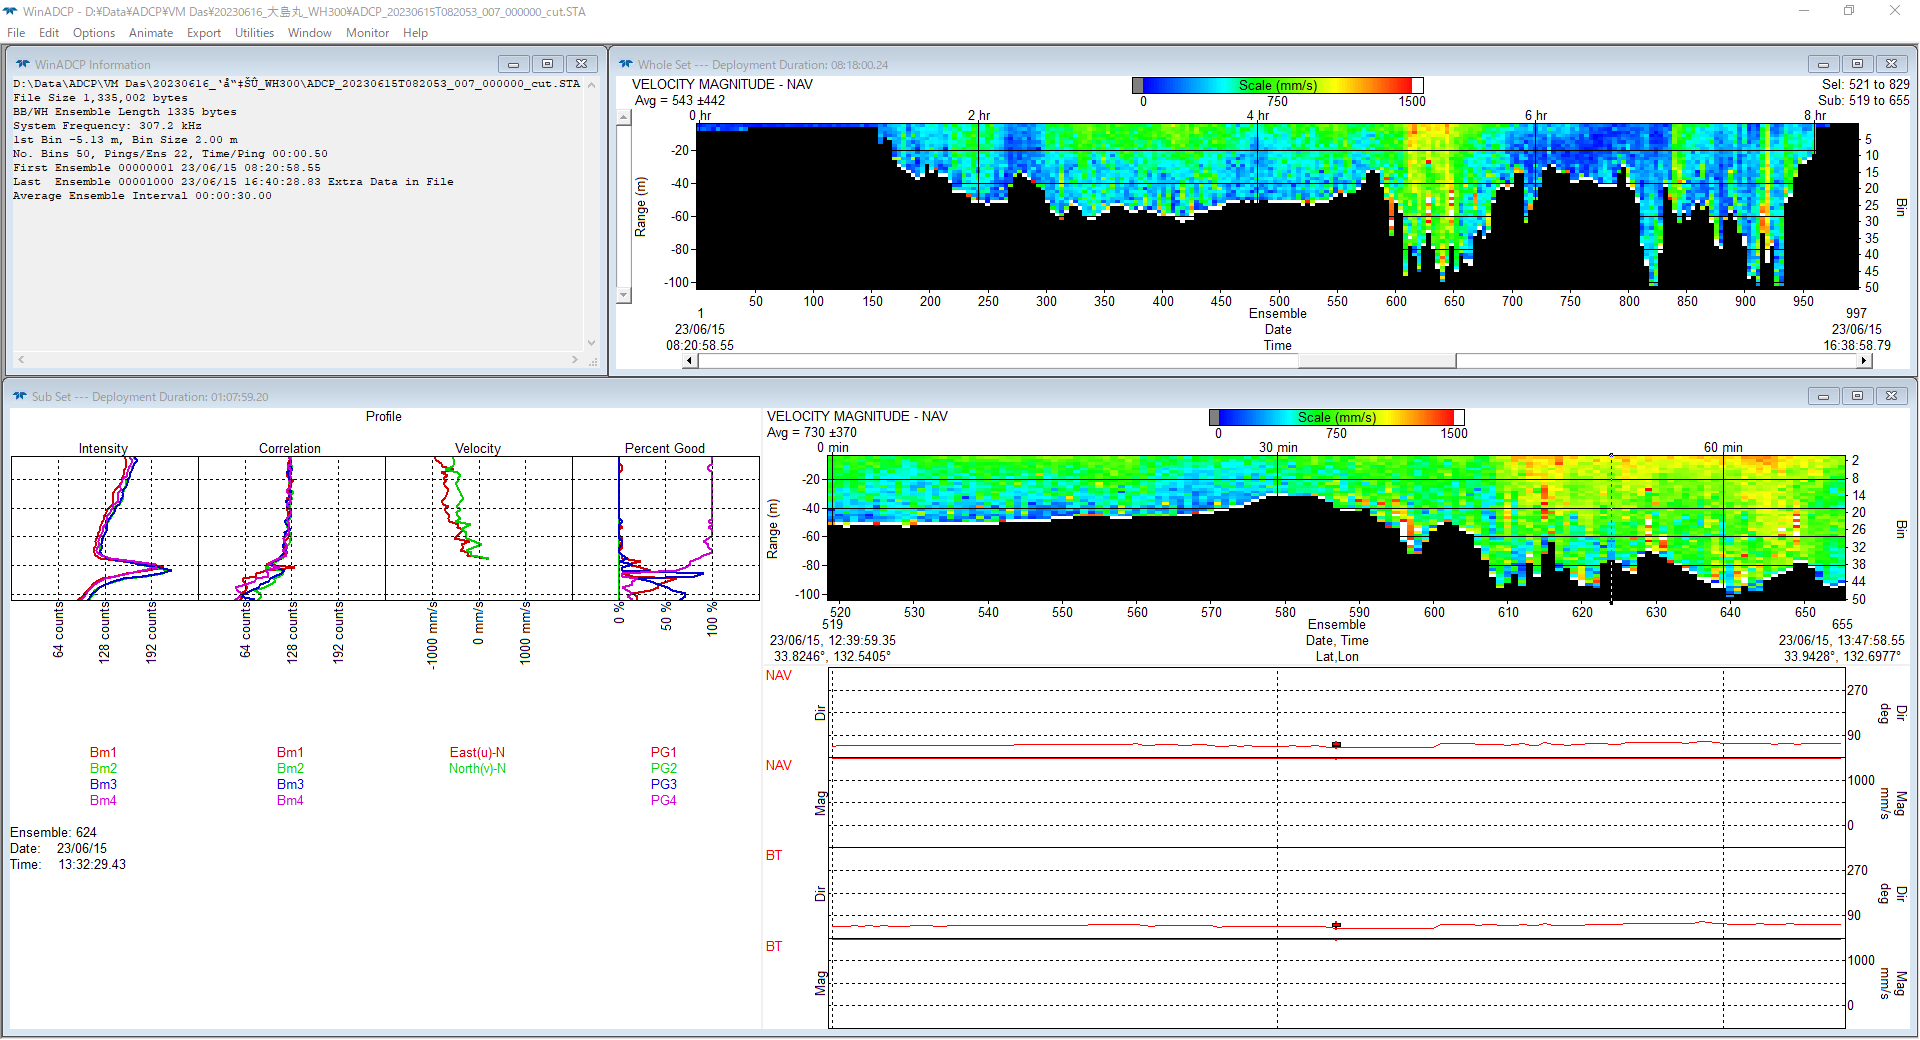Expand the Options menu
1920x1040 pixels.
click(x=94, y=33)
